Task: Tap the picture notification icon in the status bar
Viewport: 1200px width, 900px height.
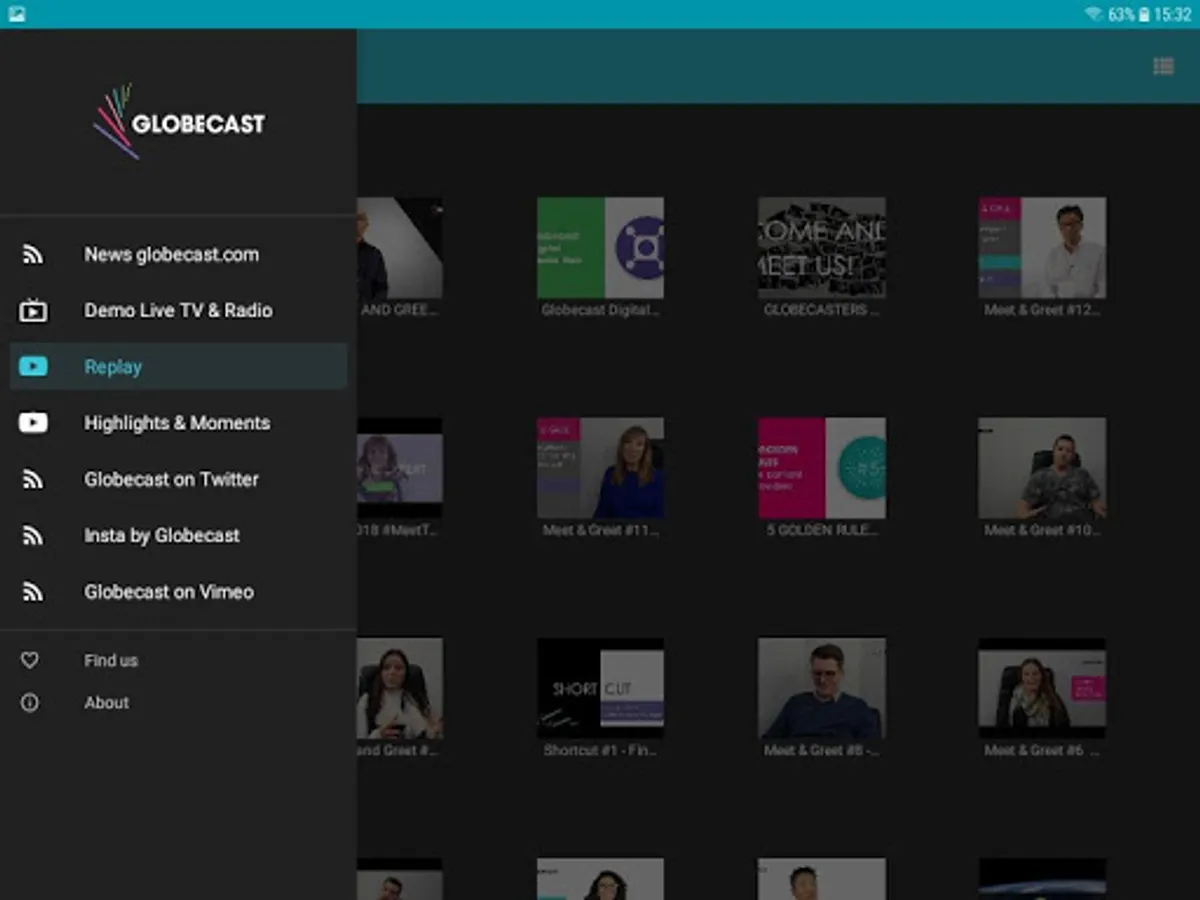Action: (16, 14)
